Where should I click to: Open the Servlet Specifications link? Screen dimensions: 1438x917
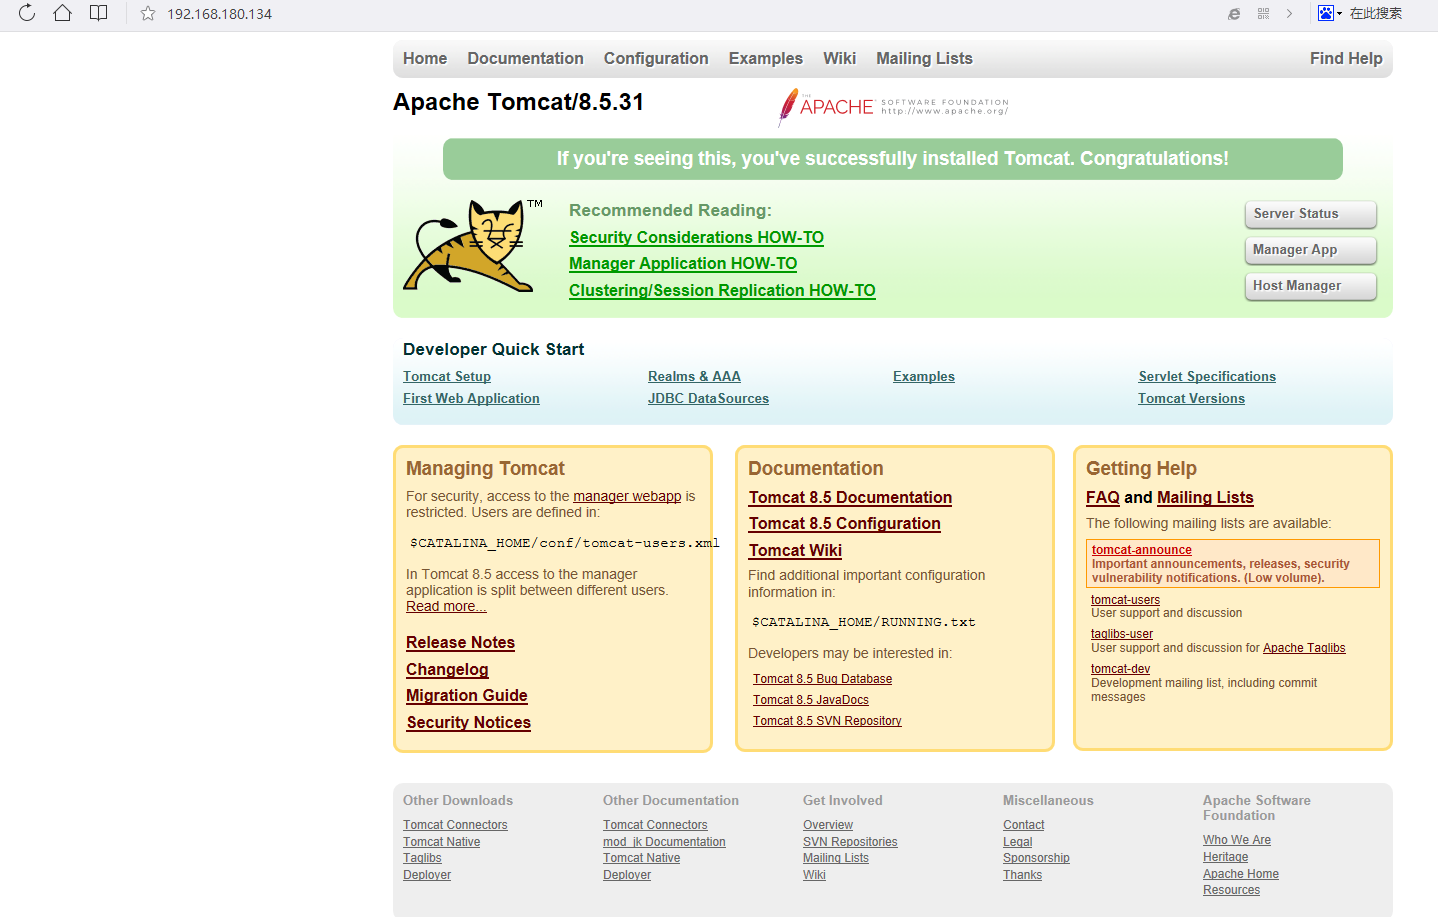pos(1207,377)
